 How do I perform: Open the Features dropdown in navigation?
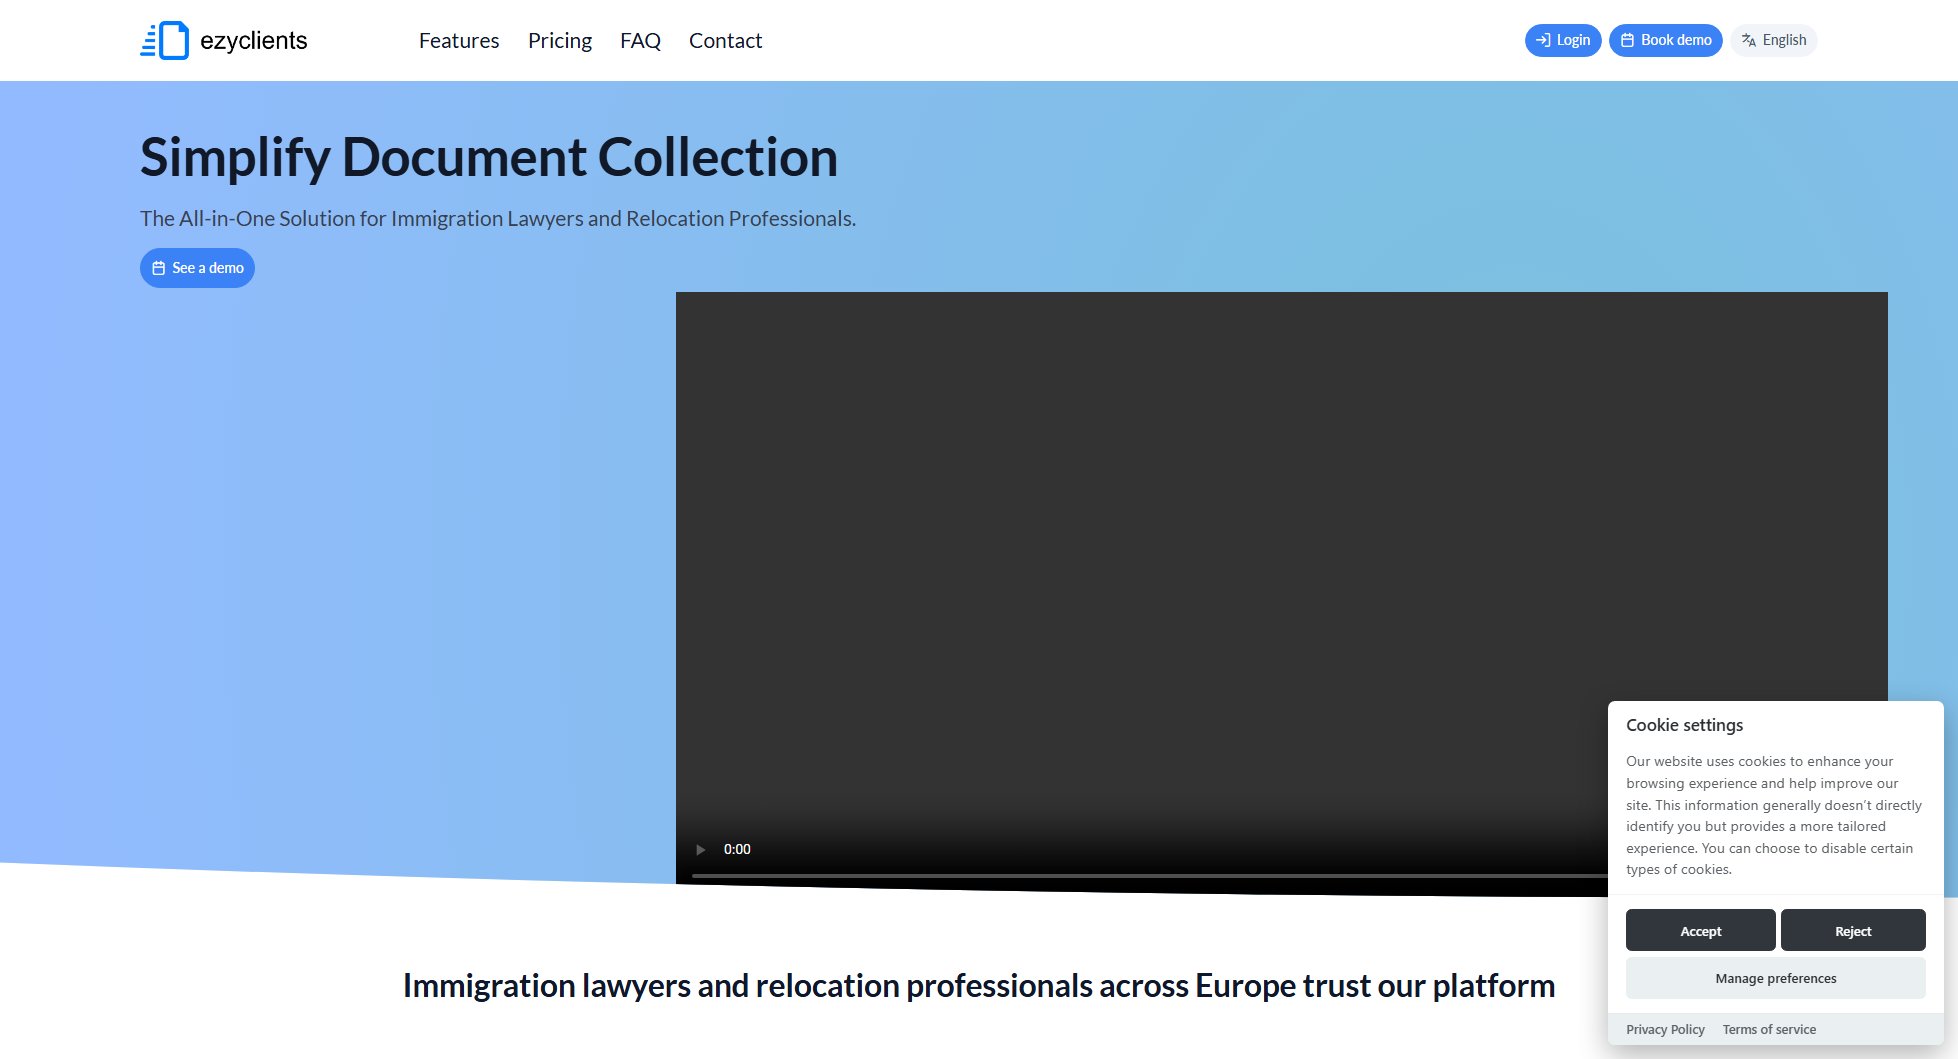click(x=459, y=40)
